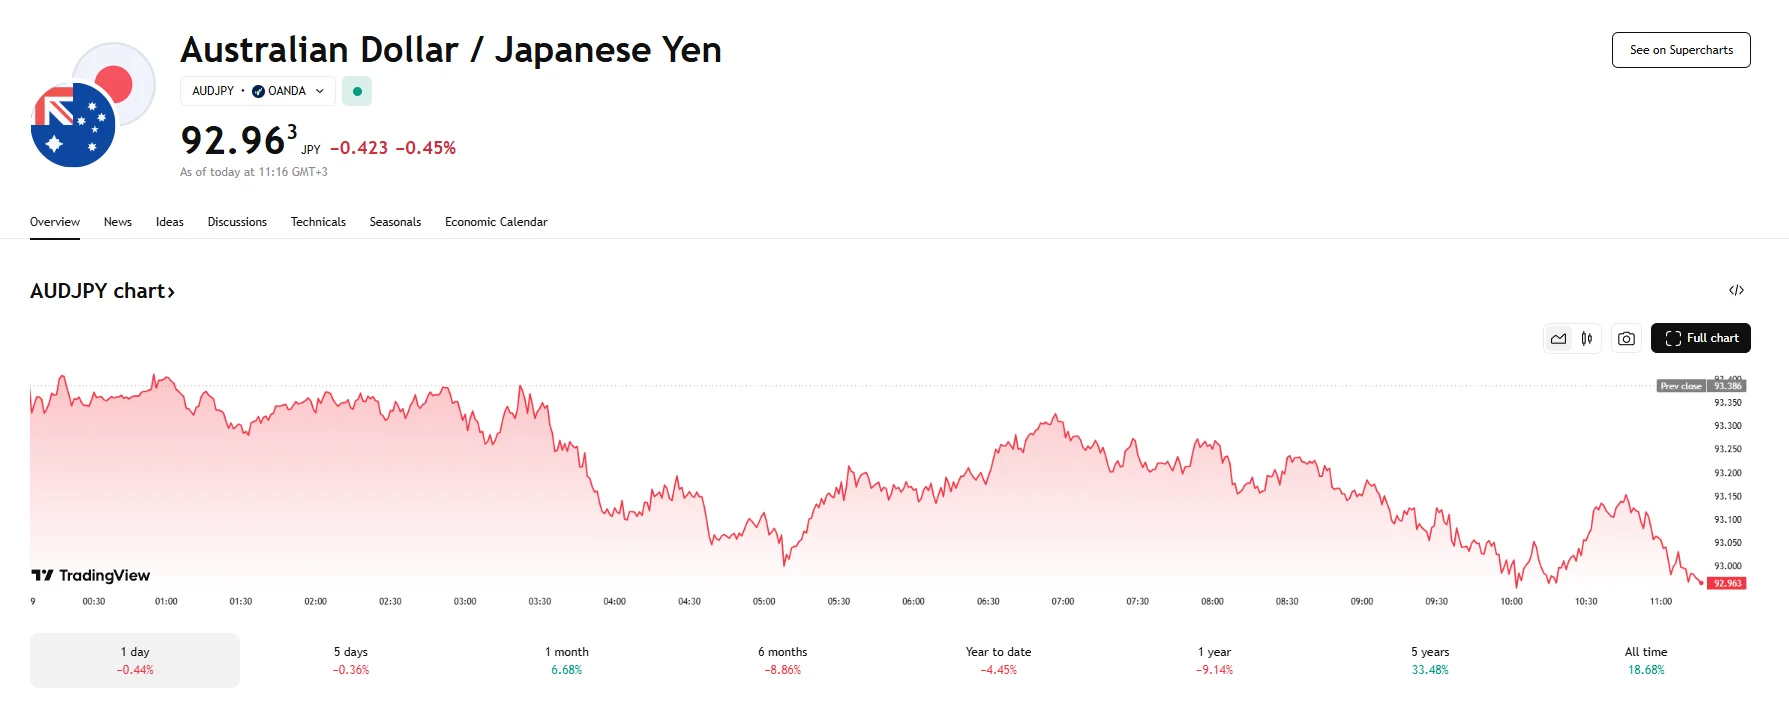Click the embed code icon

click(1736, 290)
